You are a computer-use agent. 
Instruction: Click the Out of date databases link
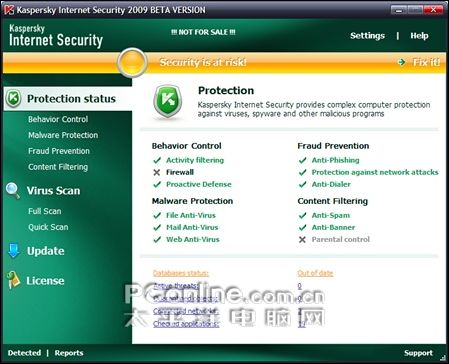point(315,273)
